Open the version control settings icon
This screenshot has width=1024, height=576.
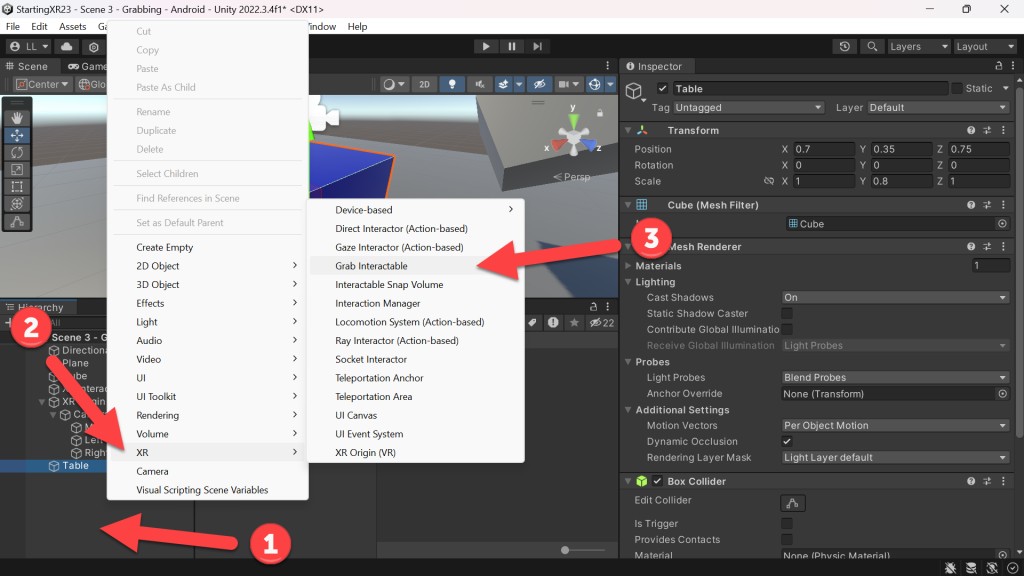(x=93, y=47)
